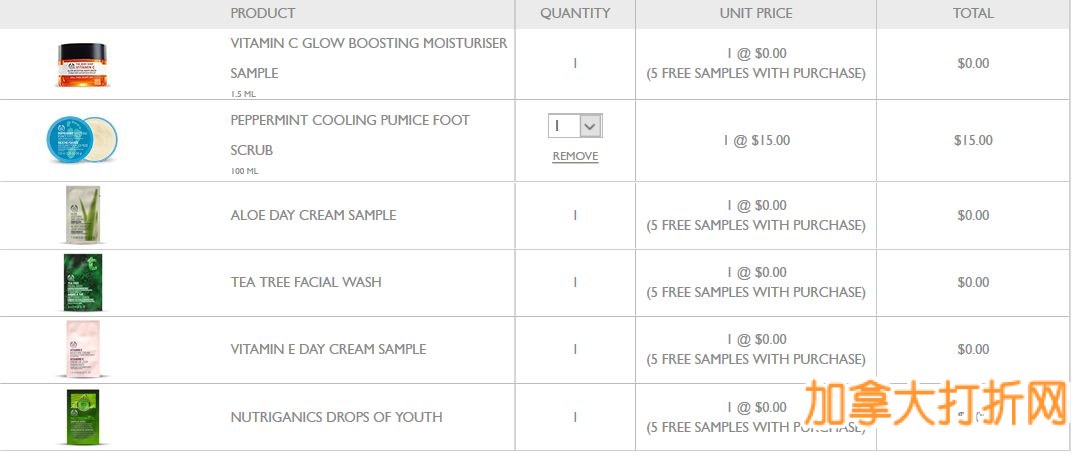Open the Aloe Day Cream Sample link
The image size is (1076, 455).
click(313, 215)
